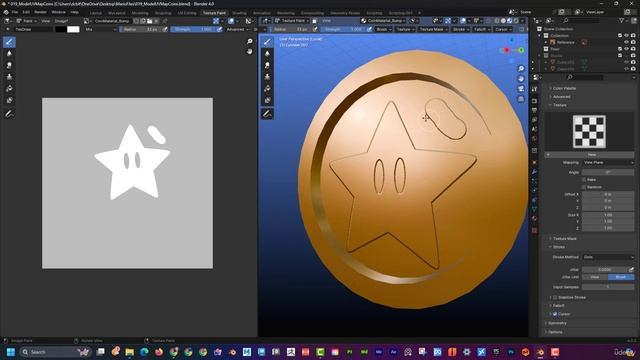This screenshot has height=360, width=640.
Task: Select Mask tool in 3D viewport toolbar
Action: click(x=267, y=100)
